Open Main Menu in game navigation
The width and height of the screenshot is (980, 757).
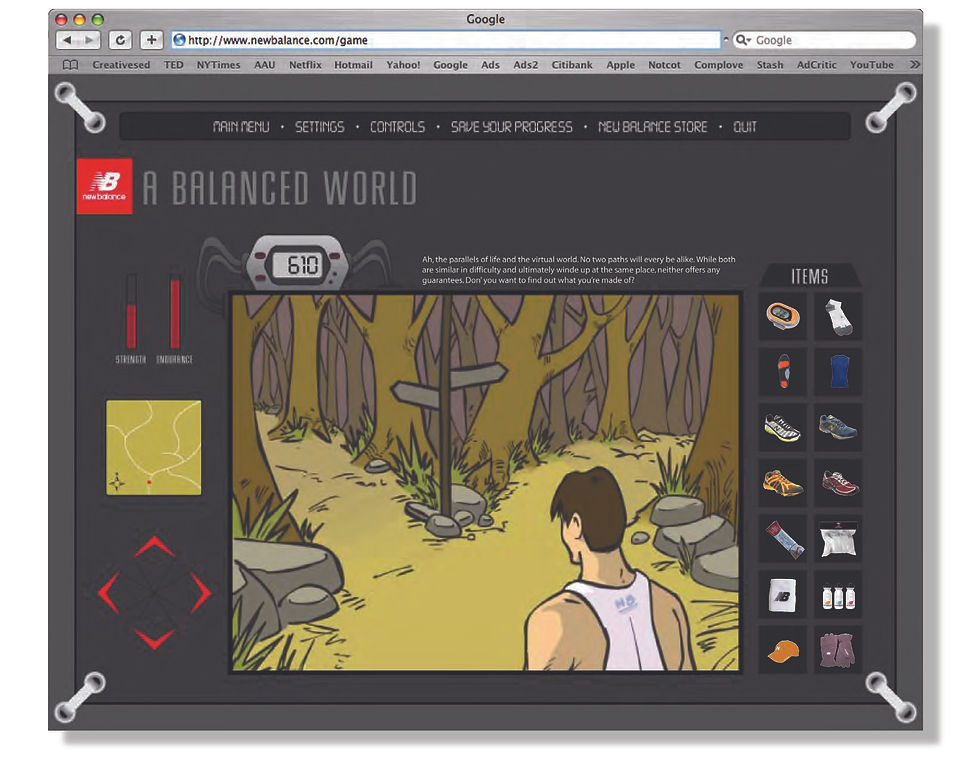[241, 127]
